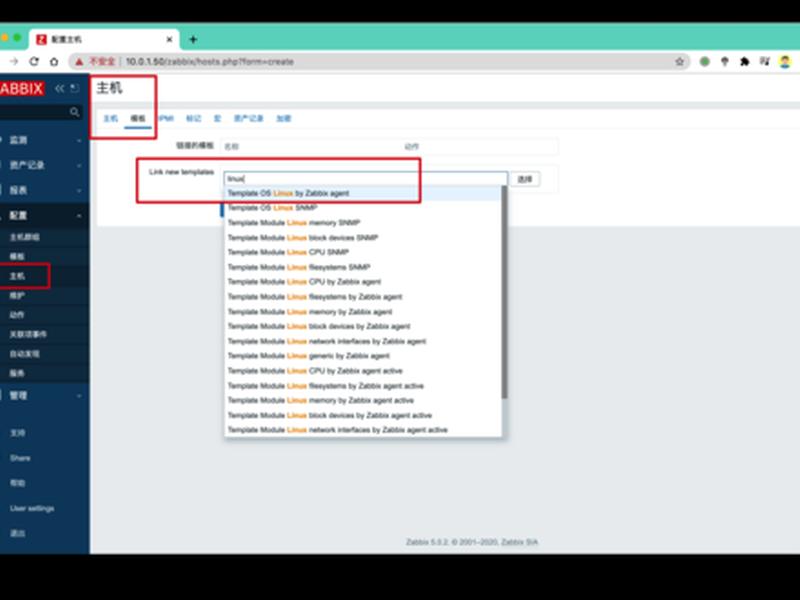
Task: Open a new browser tab with plus
Action: coord(193,39)
